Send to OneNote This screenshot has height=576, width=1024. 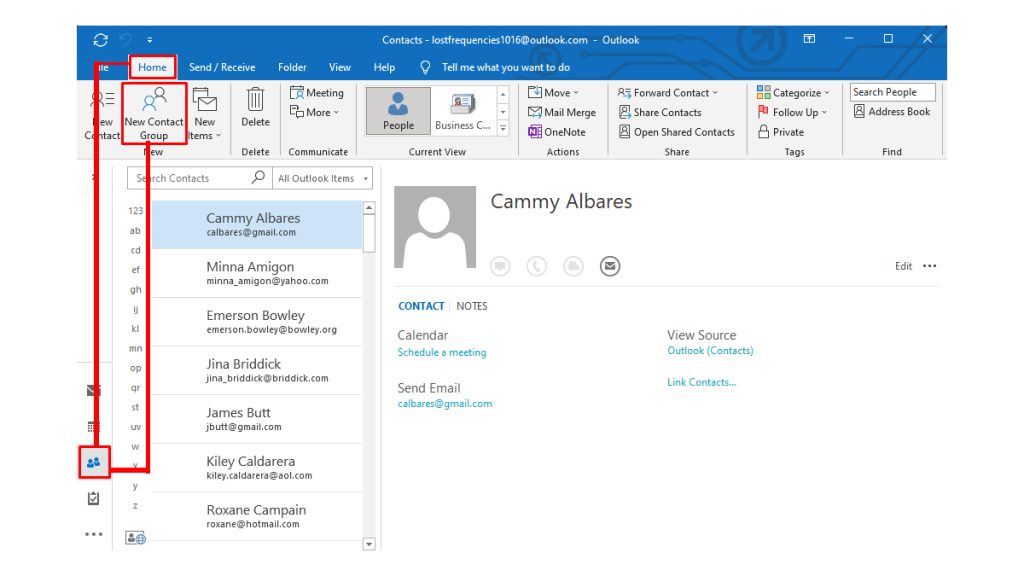pos(557,132)
